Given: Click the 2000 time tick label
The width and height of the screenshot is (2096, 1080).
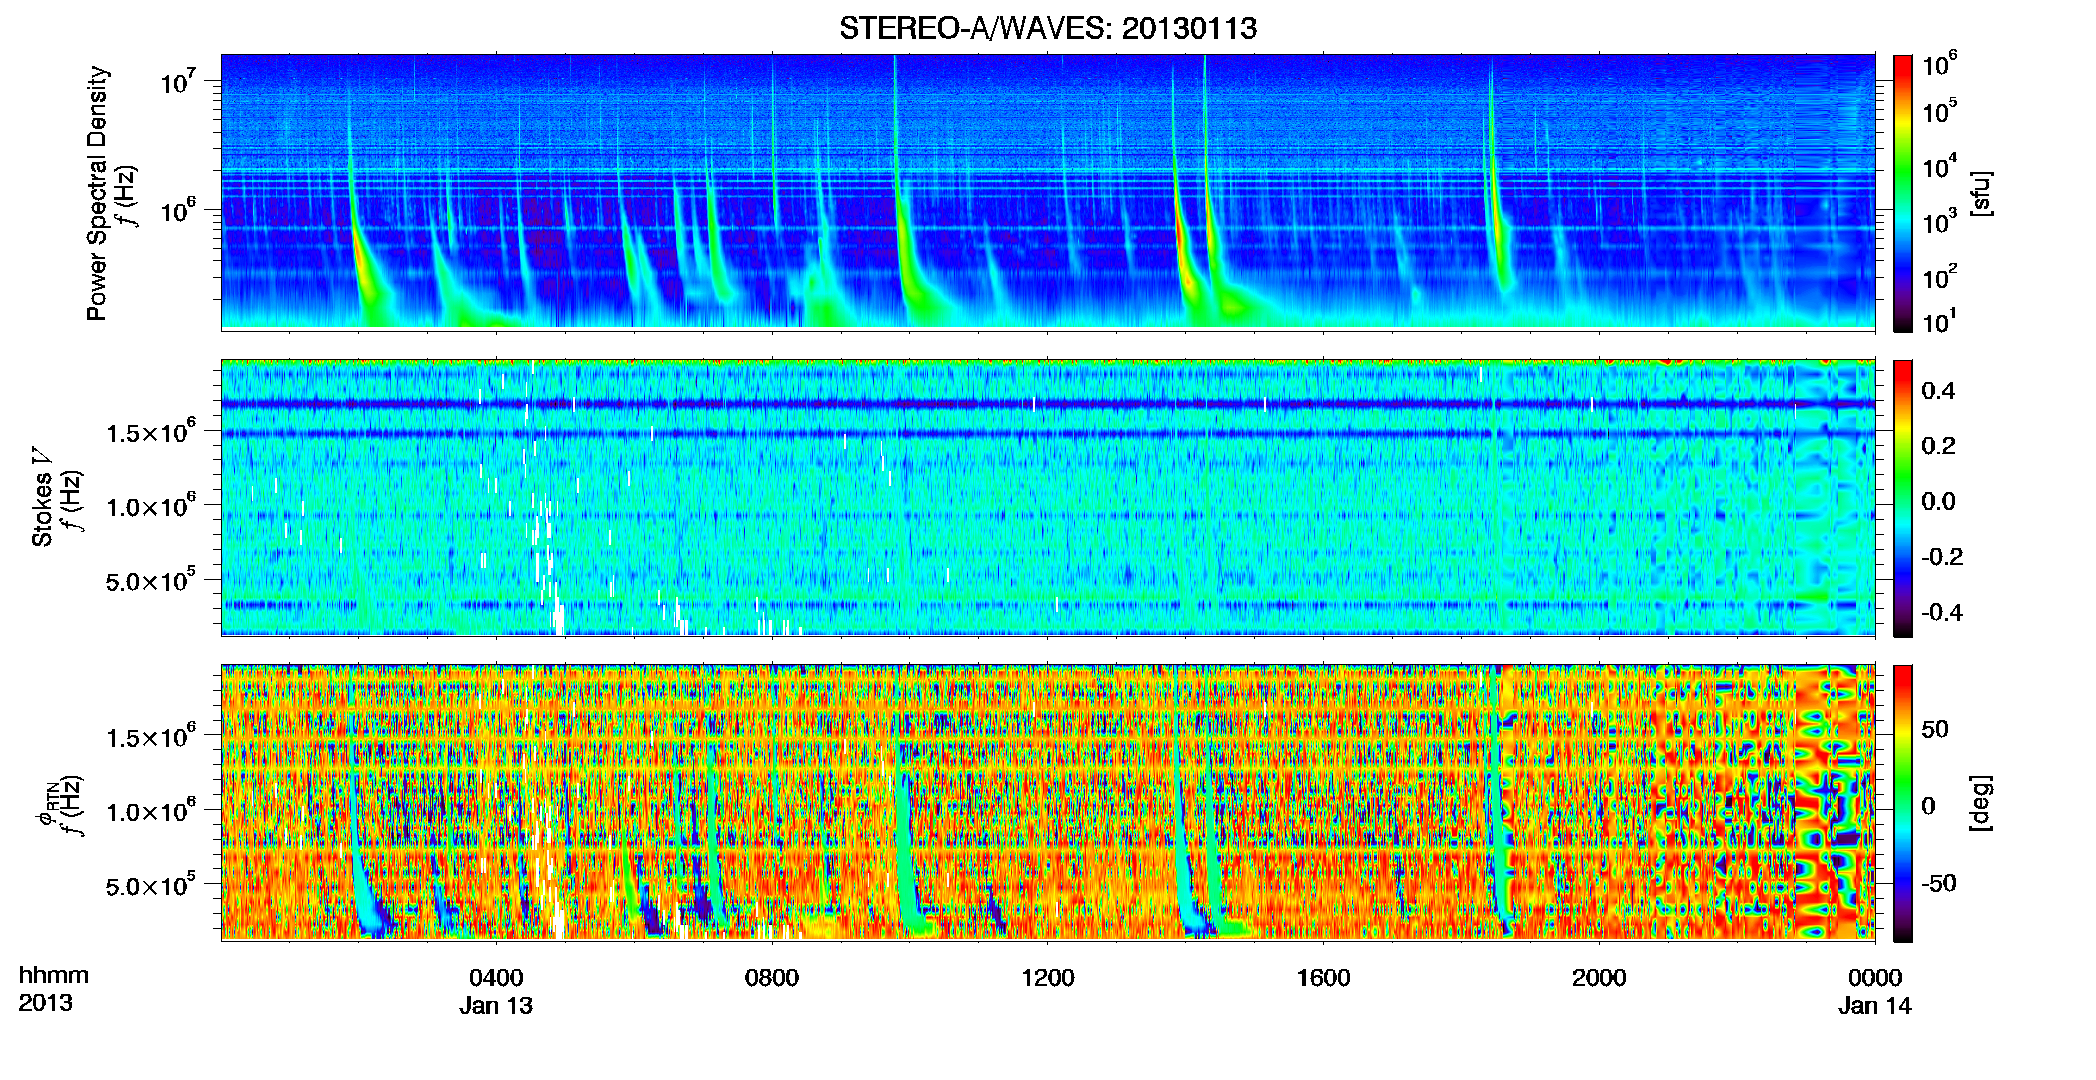Looking at the screenshot, I should point(1599,977).
